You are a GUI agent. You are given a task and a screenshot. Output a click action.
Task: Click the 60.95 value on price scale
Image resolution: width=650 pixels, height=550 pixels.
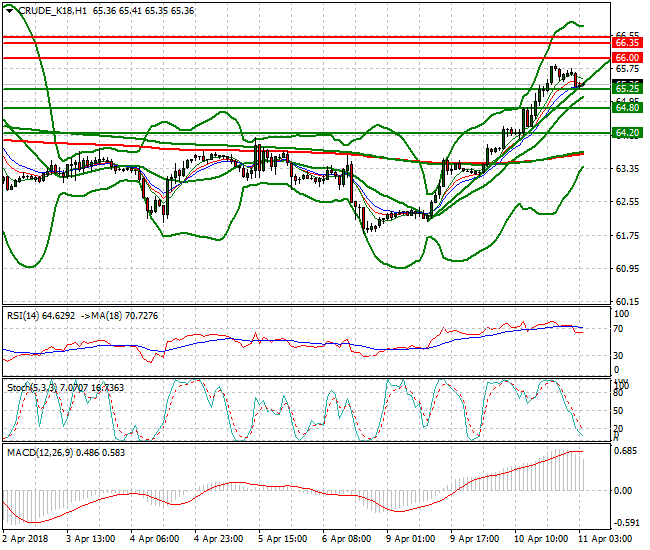pyautogui.click(x=627, y=268)
